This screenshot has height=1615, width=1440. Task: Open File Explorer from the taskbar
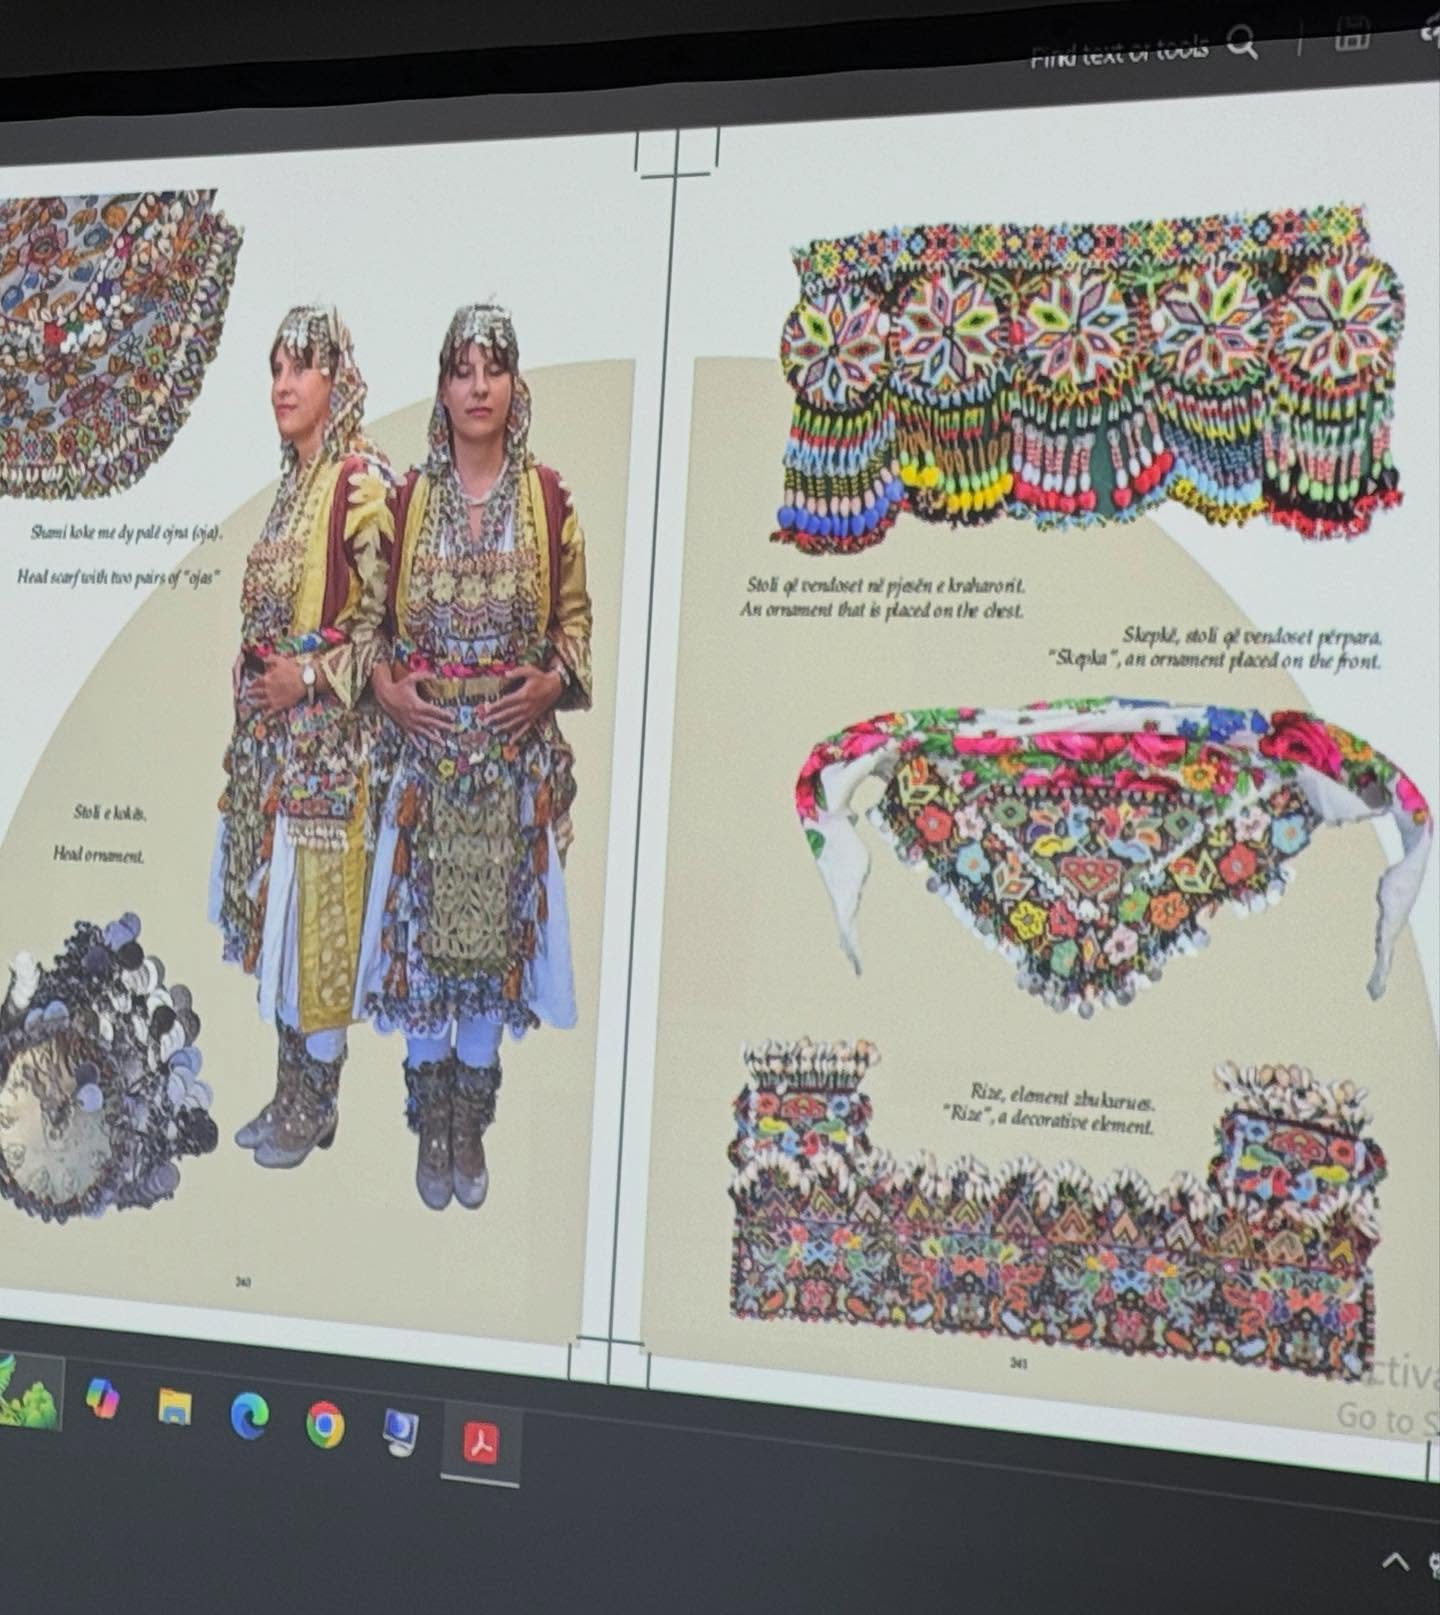175,1406
